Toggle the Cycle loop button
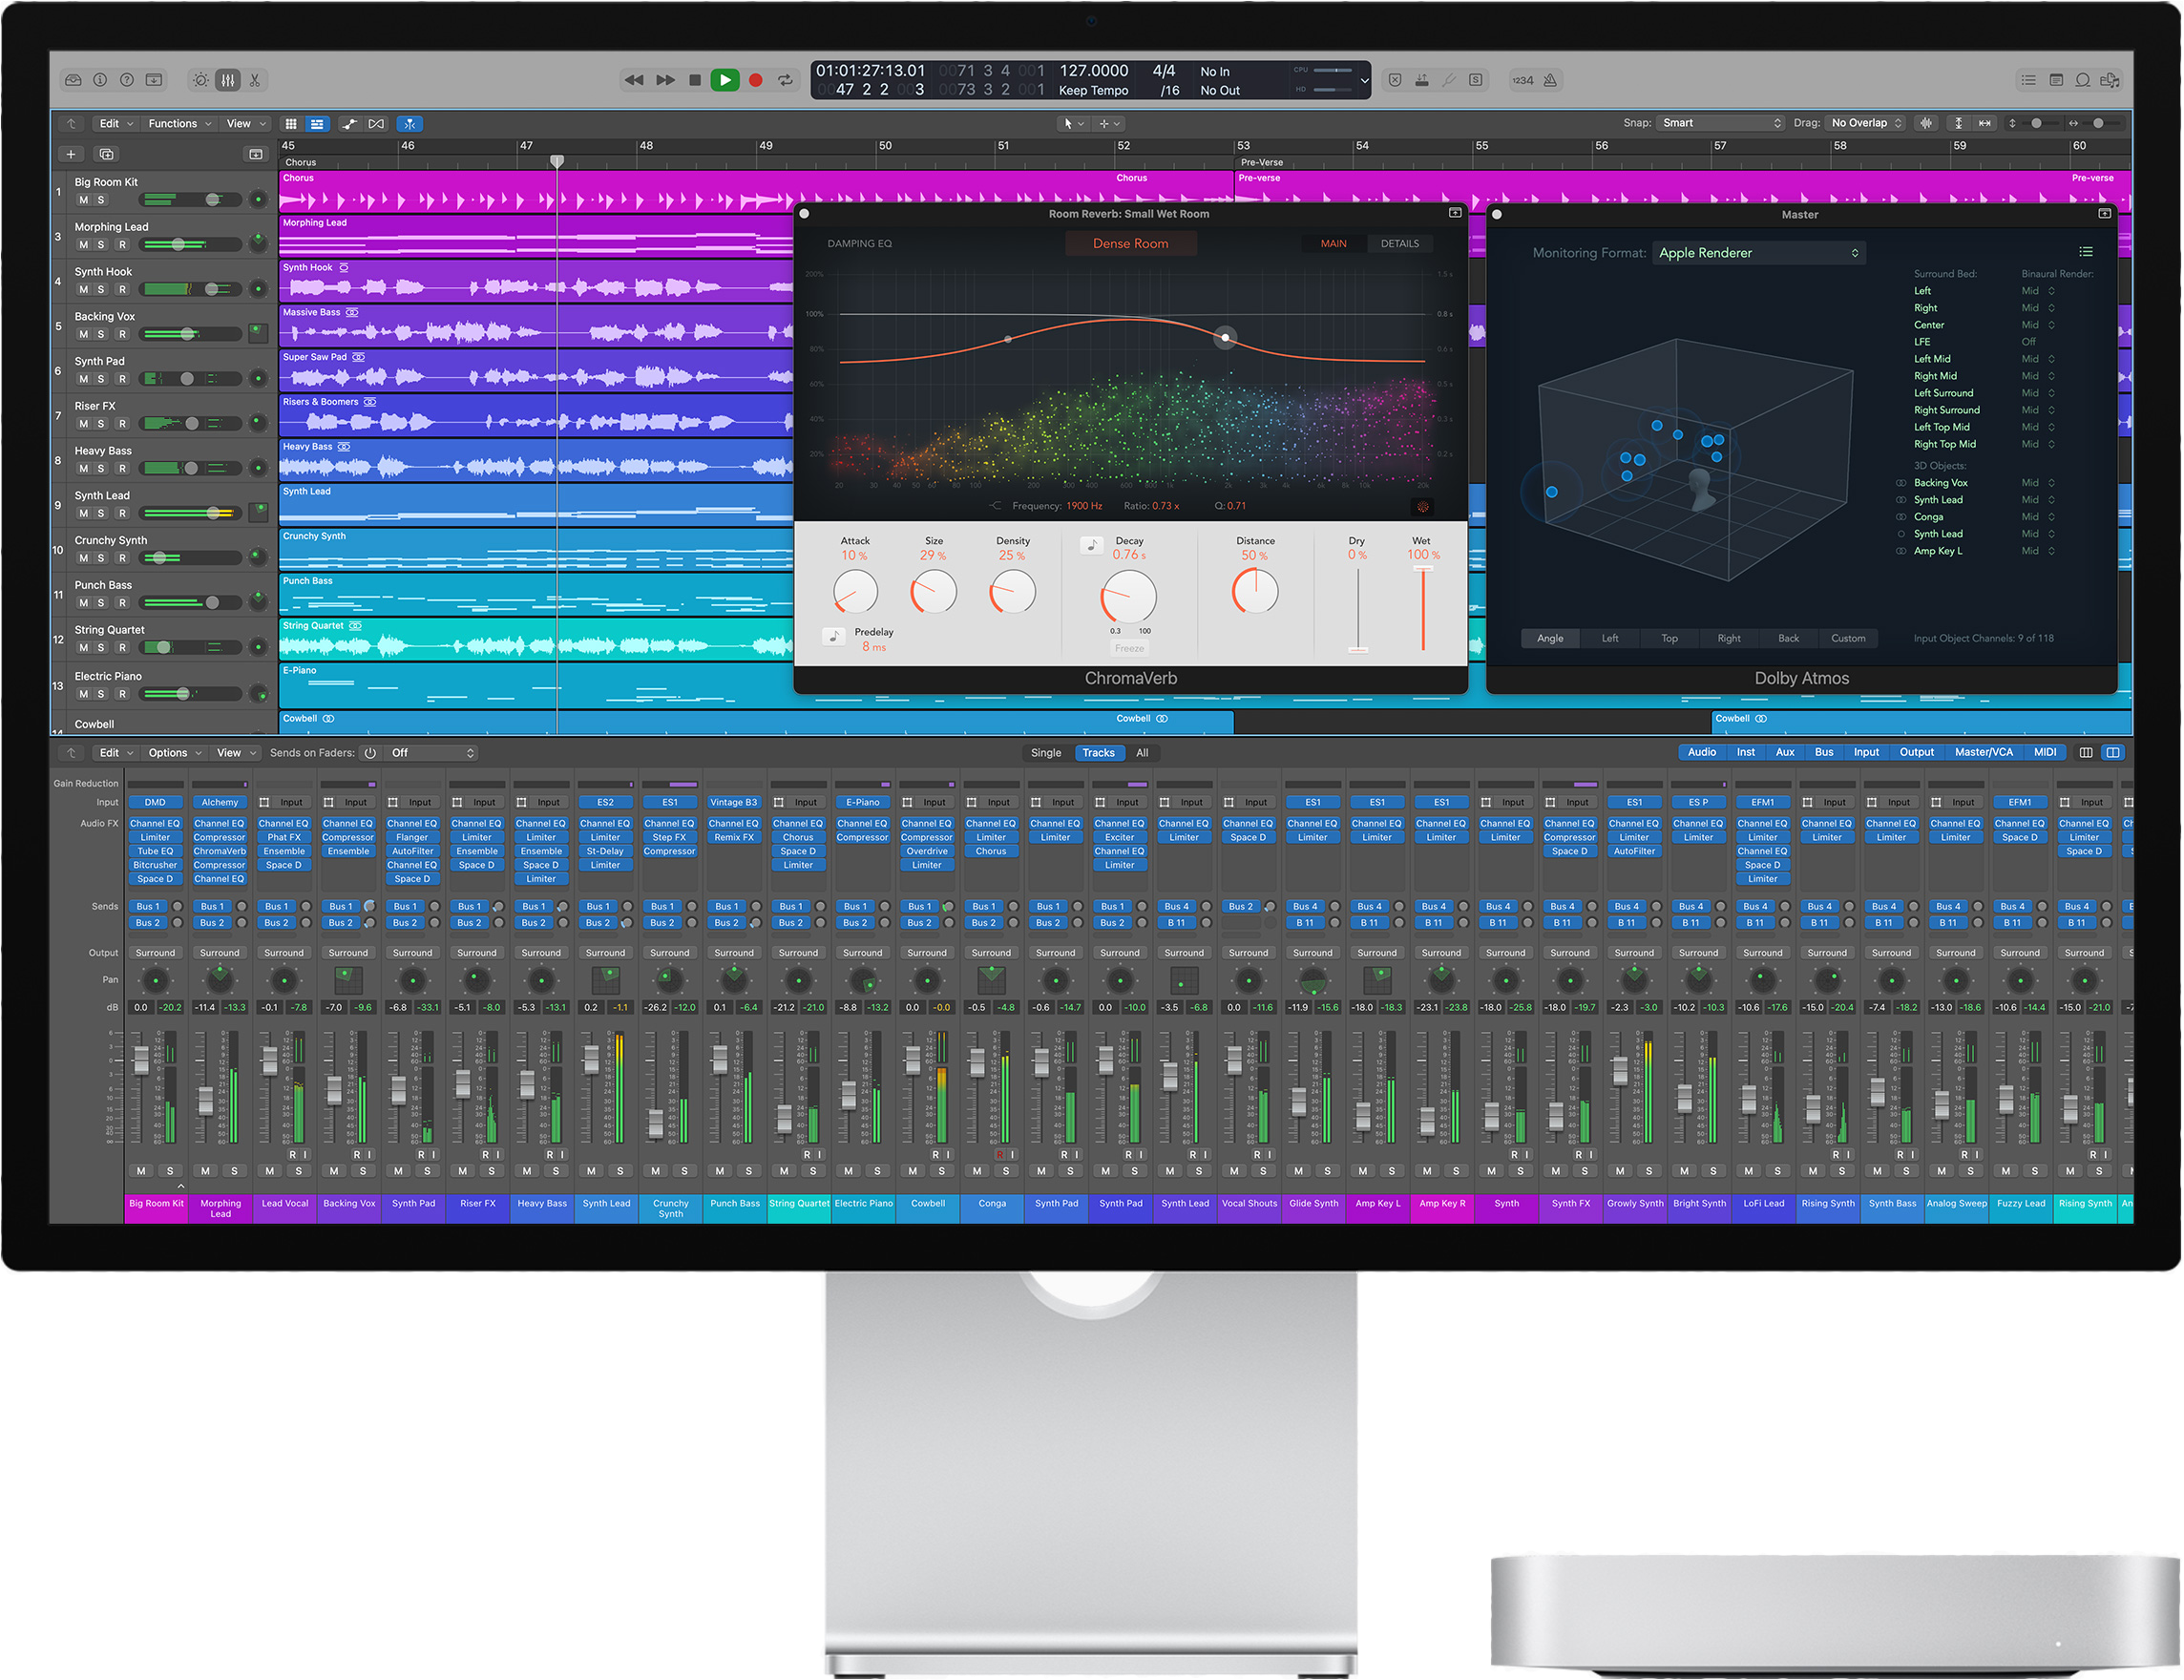This screenshot has height=1680, width=2184. tap(786, 80)
